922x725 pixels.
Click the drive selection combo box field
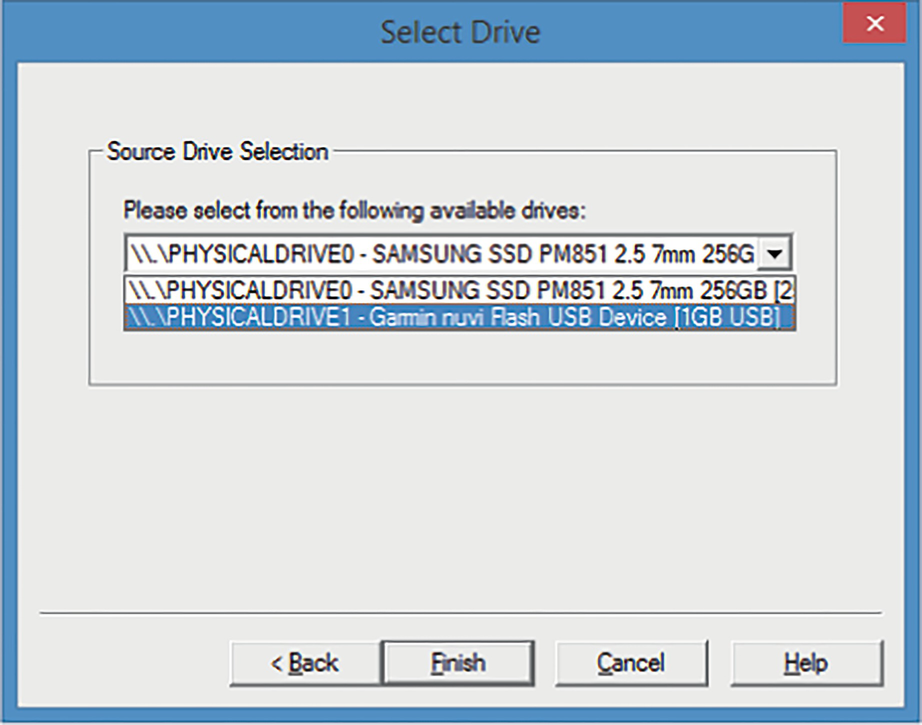(x=440, y=254)
